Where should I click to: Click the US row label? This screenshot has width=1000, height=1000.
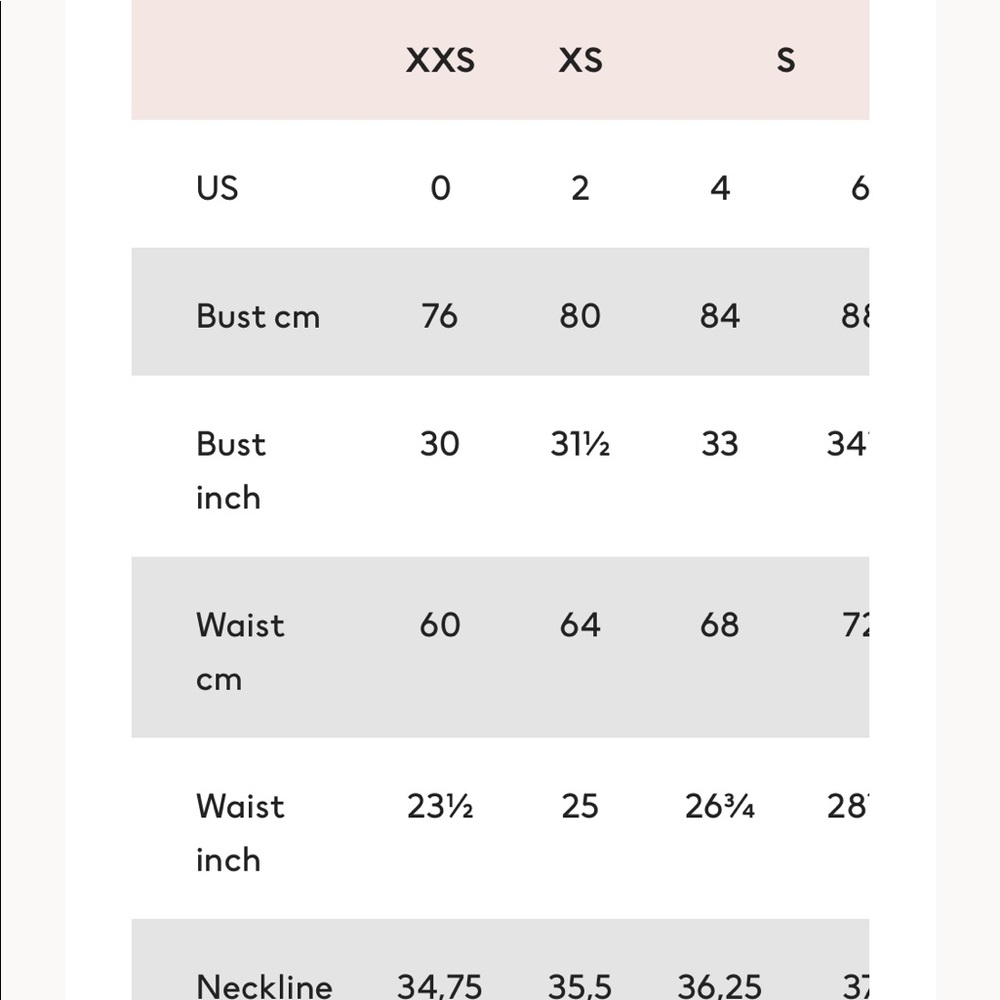click(217, 188)
